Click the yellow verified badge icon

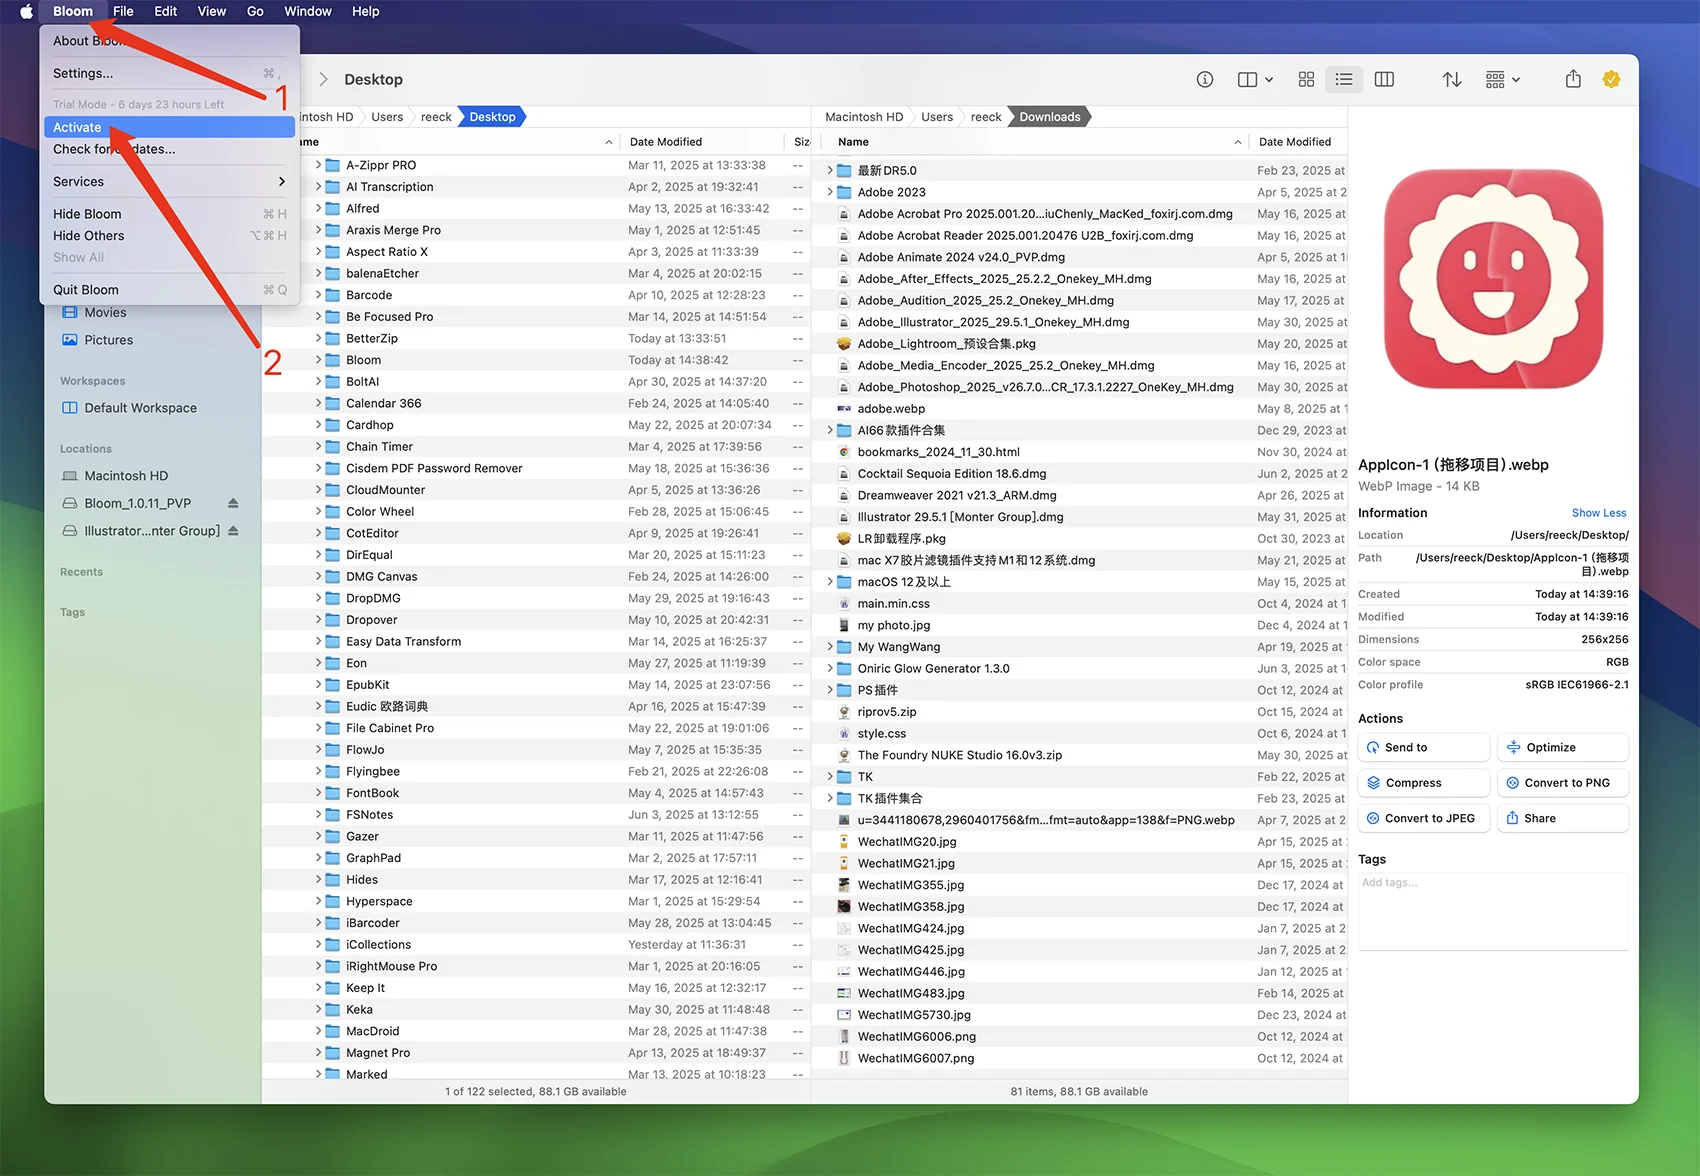coord(1611,79)
